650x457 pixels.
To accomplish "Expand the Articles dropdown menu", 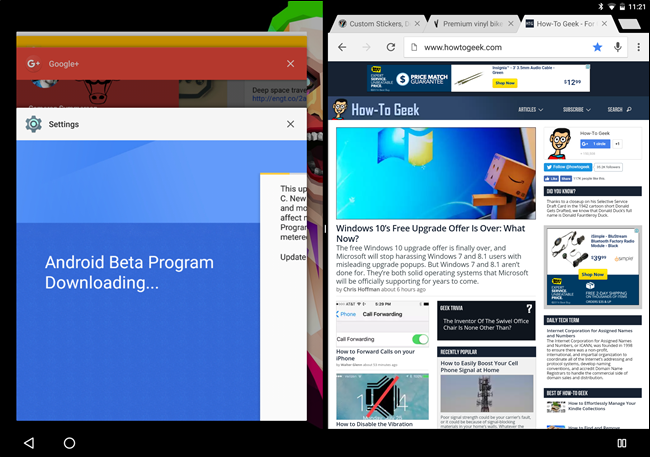I will [x=530, y=109].
